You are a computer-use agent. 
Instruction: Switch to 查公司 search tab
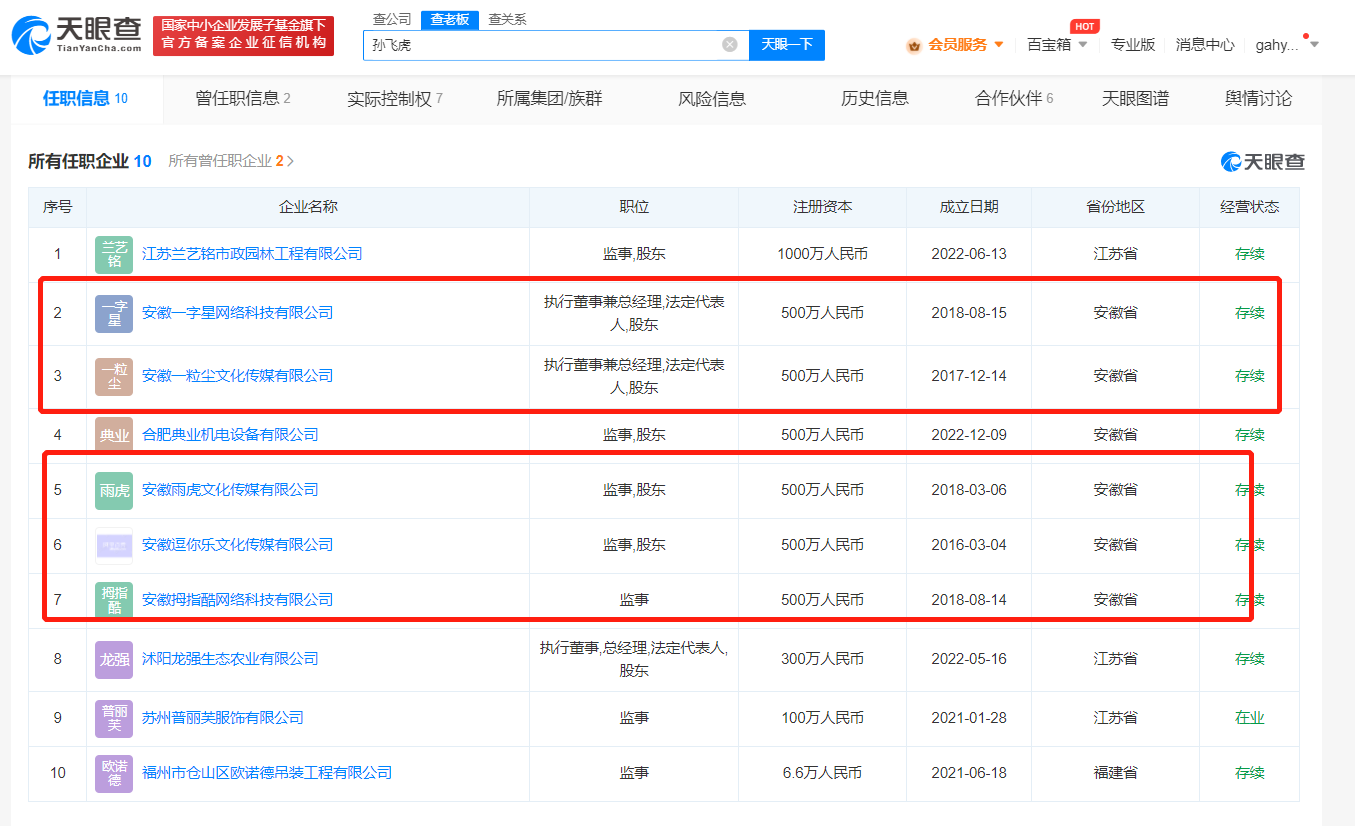tap(391, 19)
